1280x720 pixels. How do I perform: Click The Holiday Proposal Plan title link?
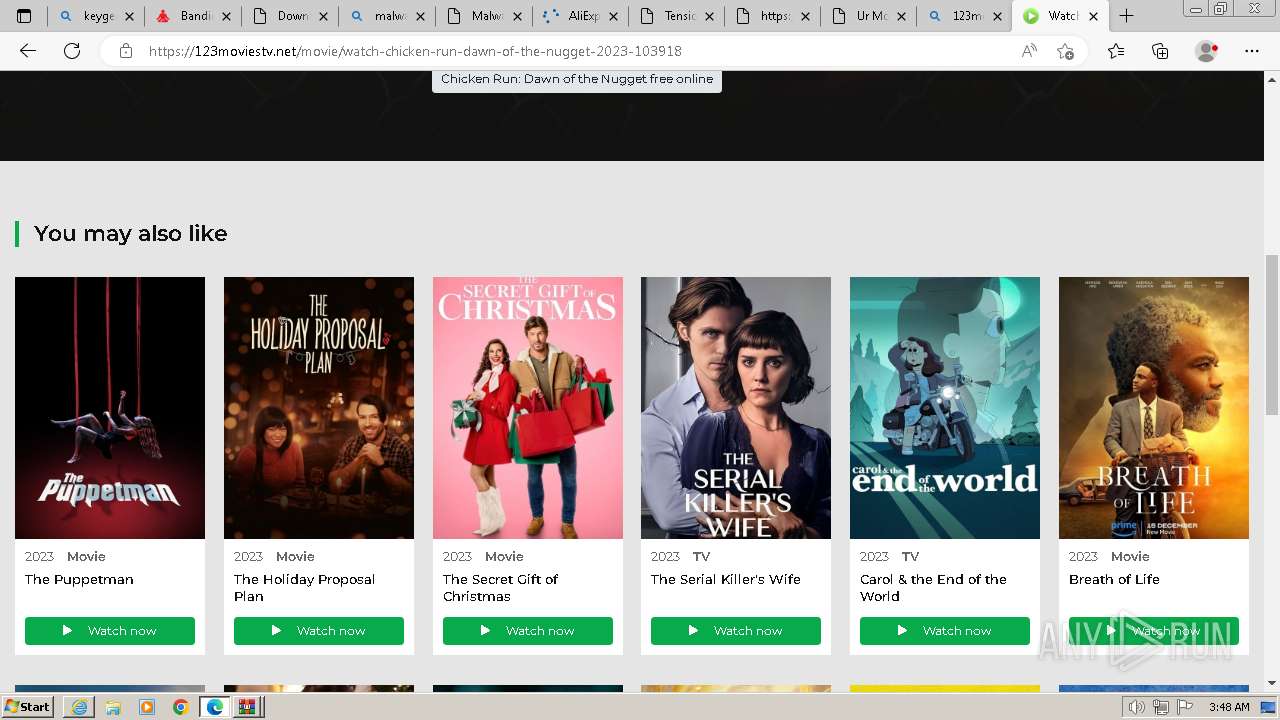coord(305,588)
